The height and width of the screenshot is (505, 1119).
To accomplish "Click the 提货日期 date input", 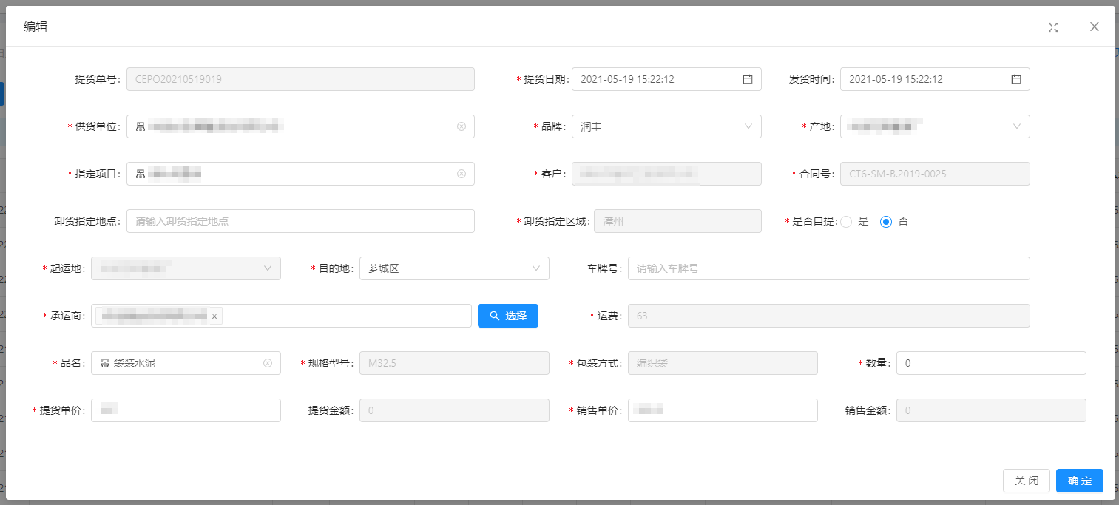I will (667, 79).
